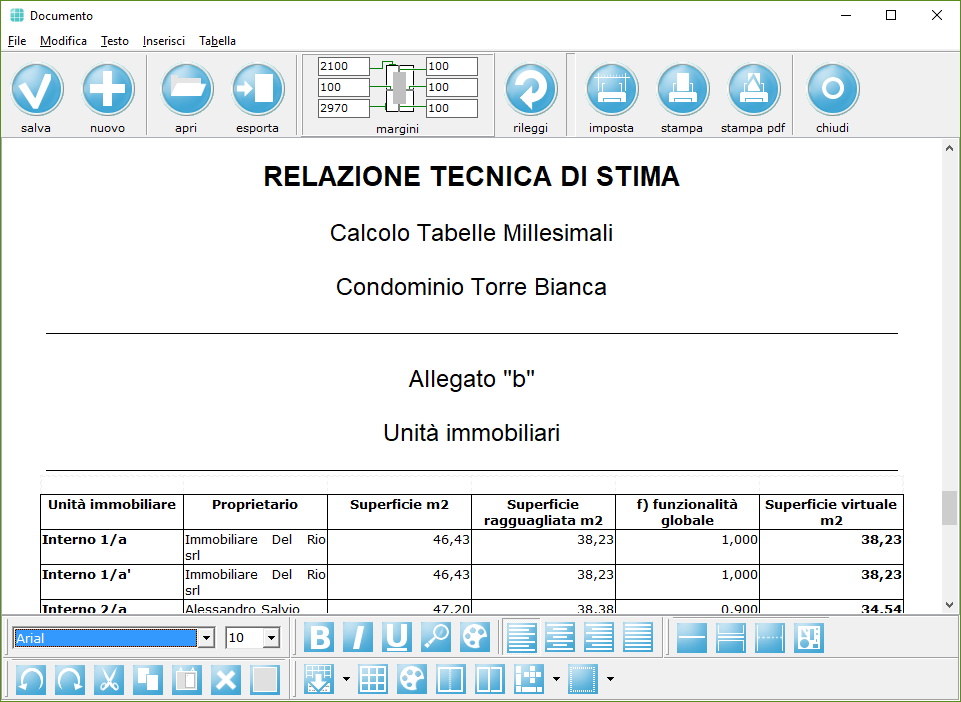Open the font size dropdown
Image resolution: width=961 pixels, height=702 pixels.
[x=271, y=638]
